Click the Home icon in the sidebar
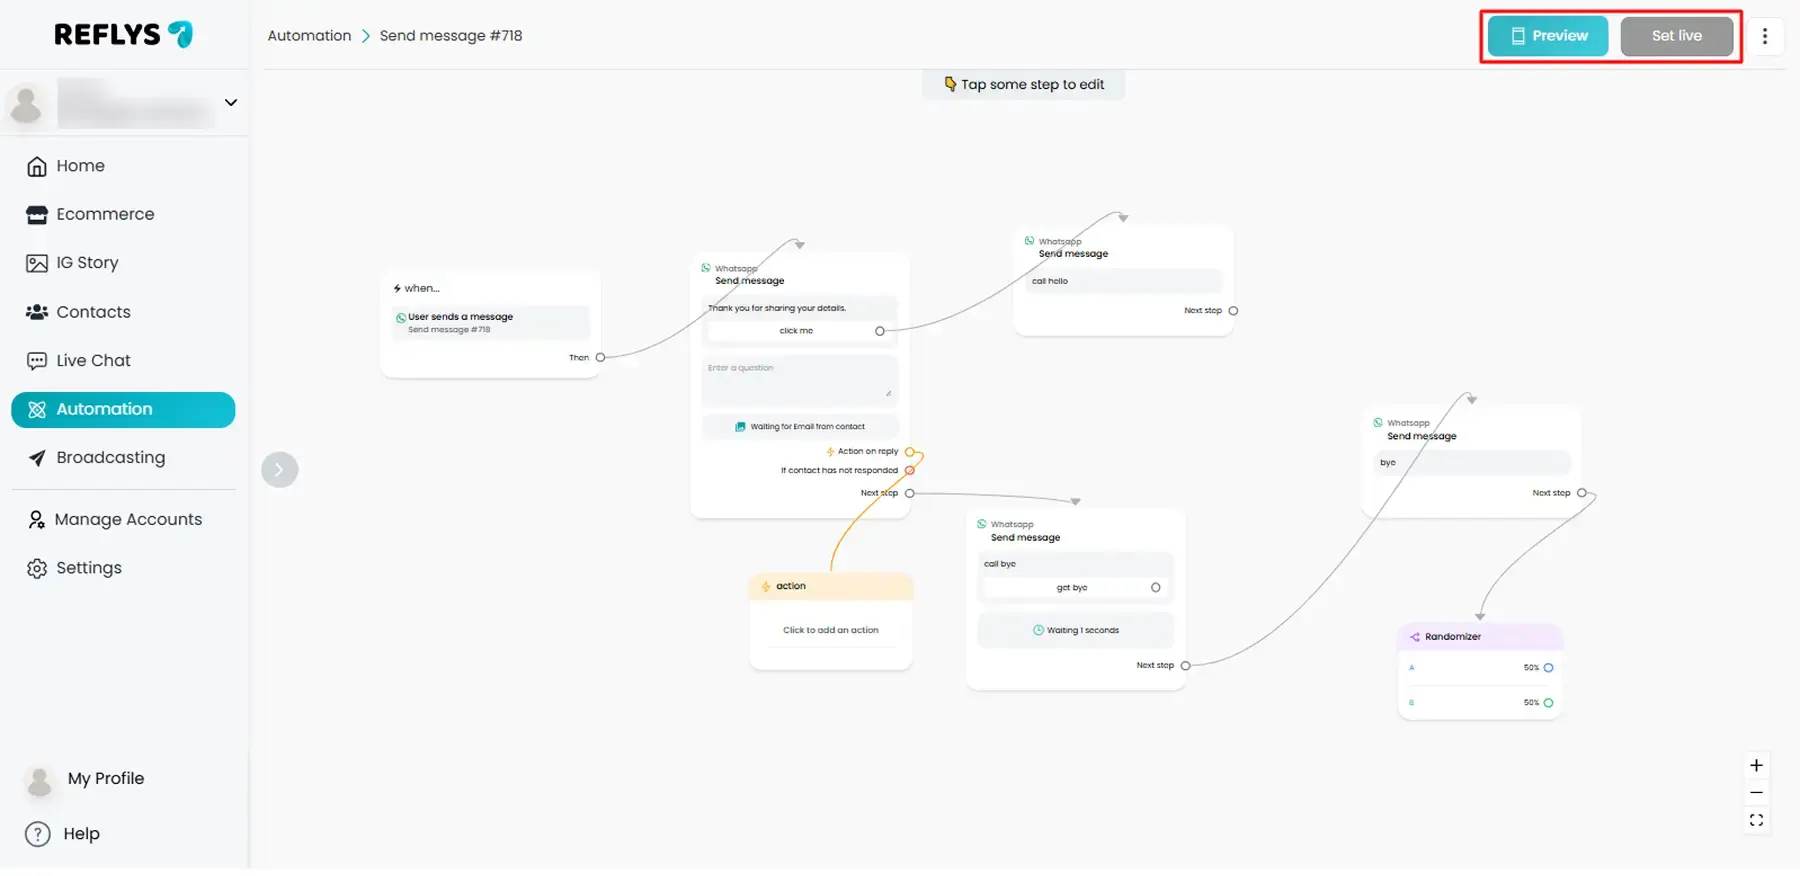This screenshot has width=1800, height=876. (37, 166)
